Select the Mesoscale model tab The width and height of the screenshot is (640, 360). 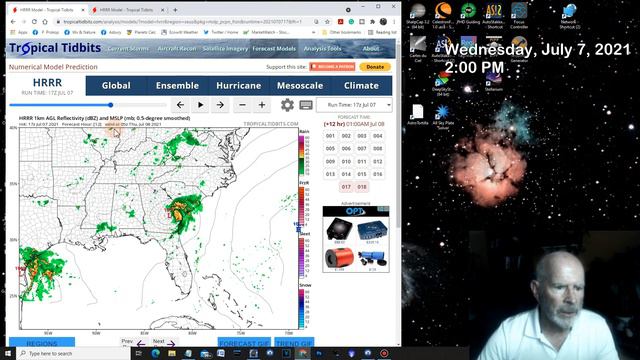[x=300, y=85]
